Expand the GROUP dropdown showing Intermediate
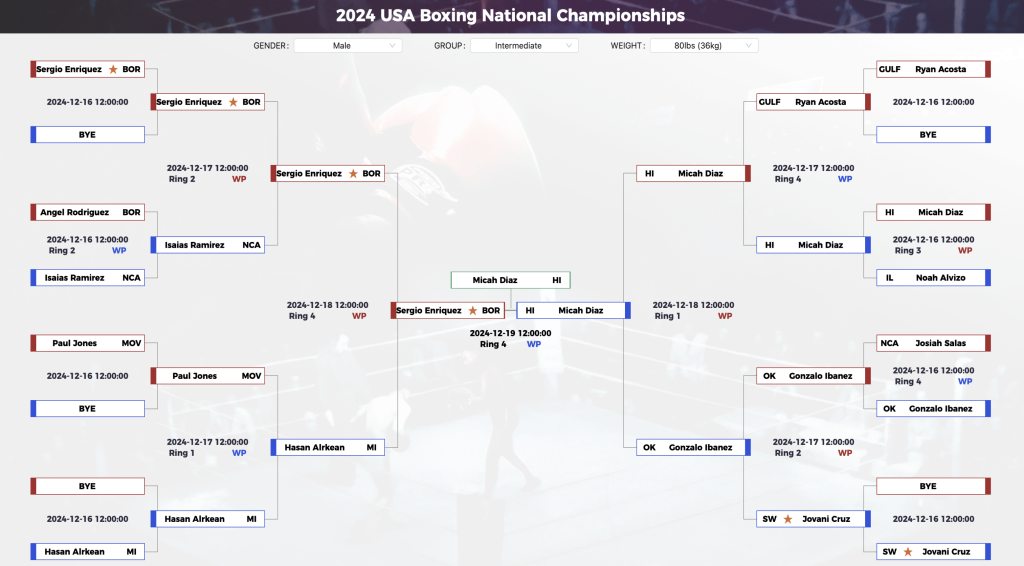The image size is (1024, 566). (x=524, y=46)
